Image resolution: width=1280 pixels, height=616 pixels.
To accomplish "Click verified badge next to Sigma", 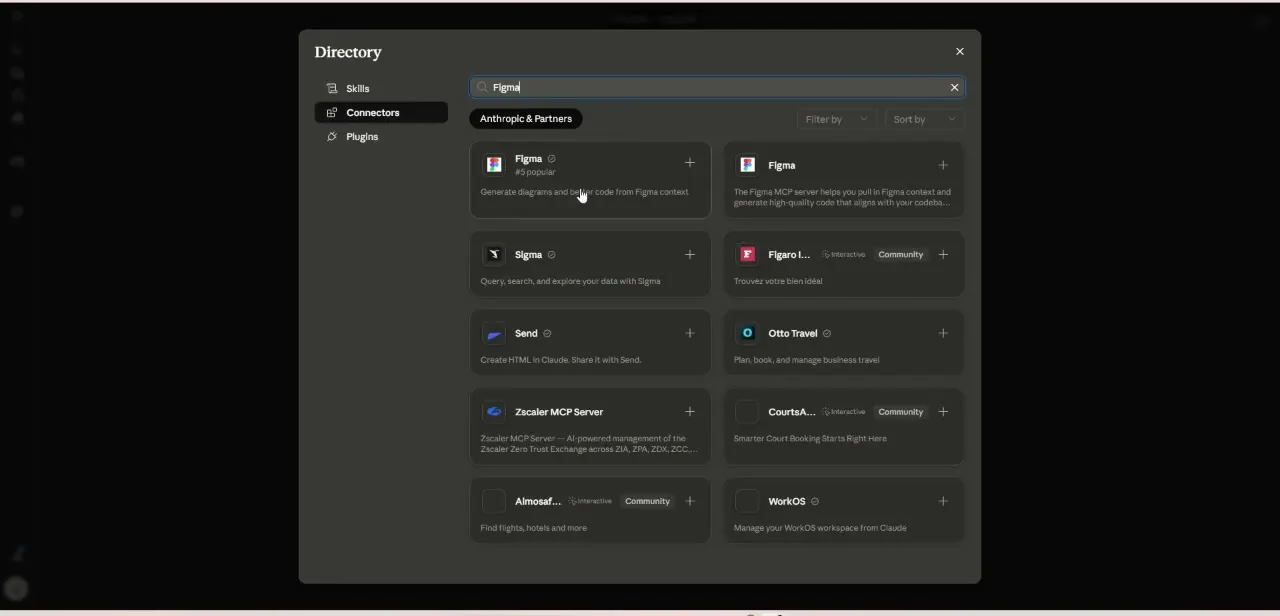I will [x=552, y=254].
